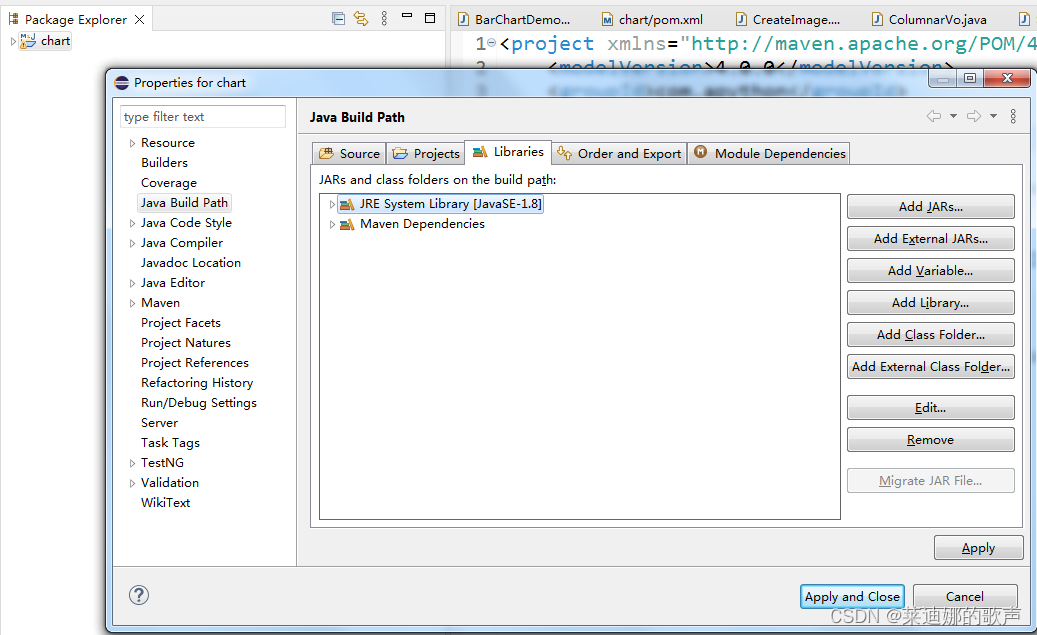The image size is (1037, 635).
Task: Select Project Facets entry
Action: pyautogui.click(x=181, y=323)
